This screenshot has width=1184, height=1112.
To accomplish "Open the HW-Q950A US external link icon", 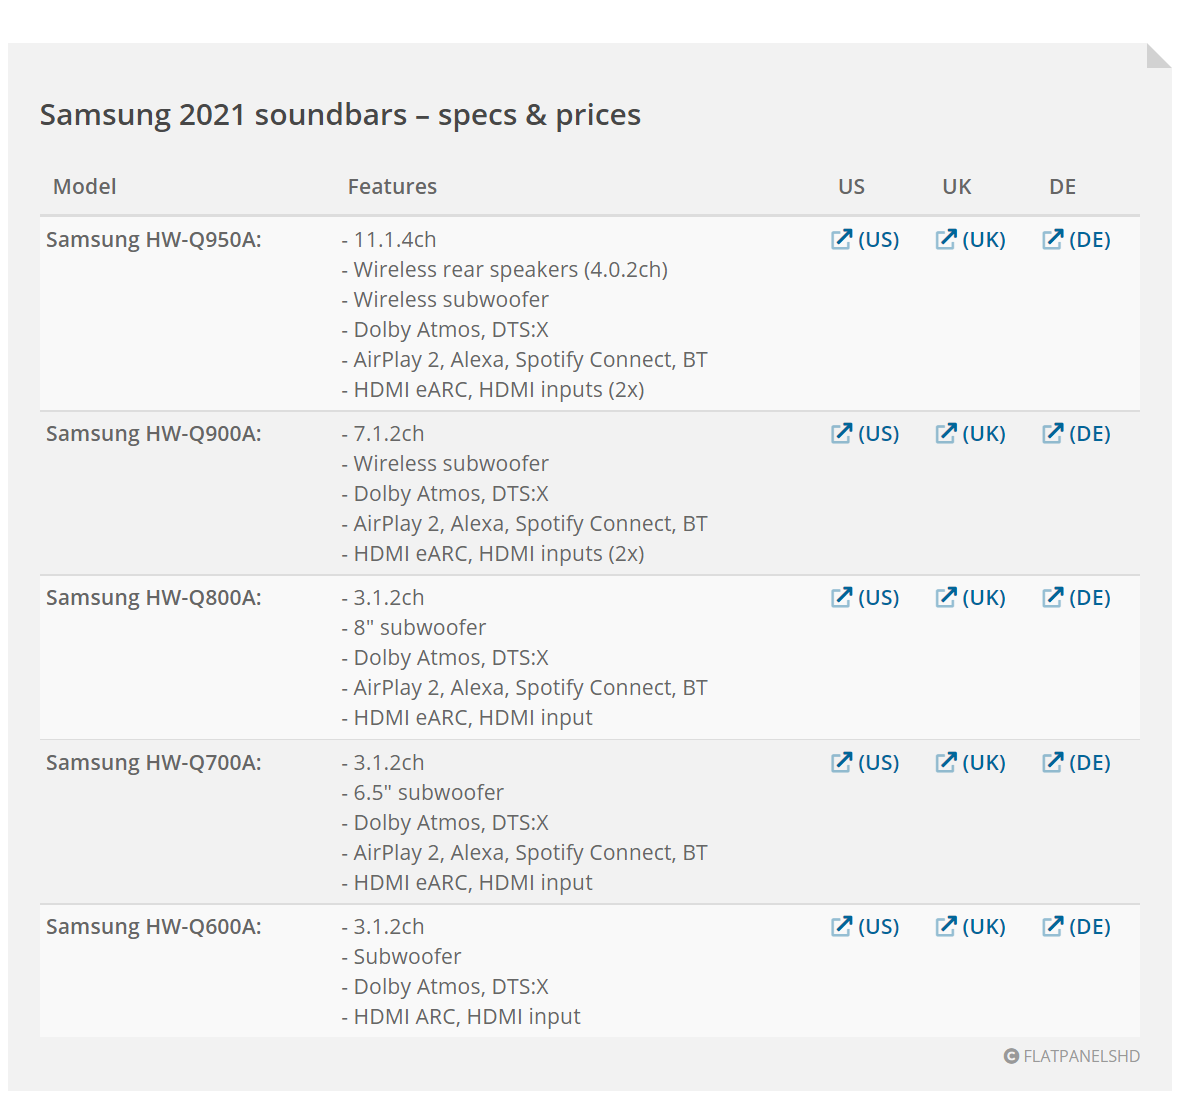I will [x=841, y=239].
